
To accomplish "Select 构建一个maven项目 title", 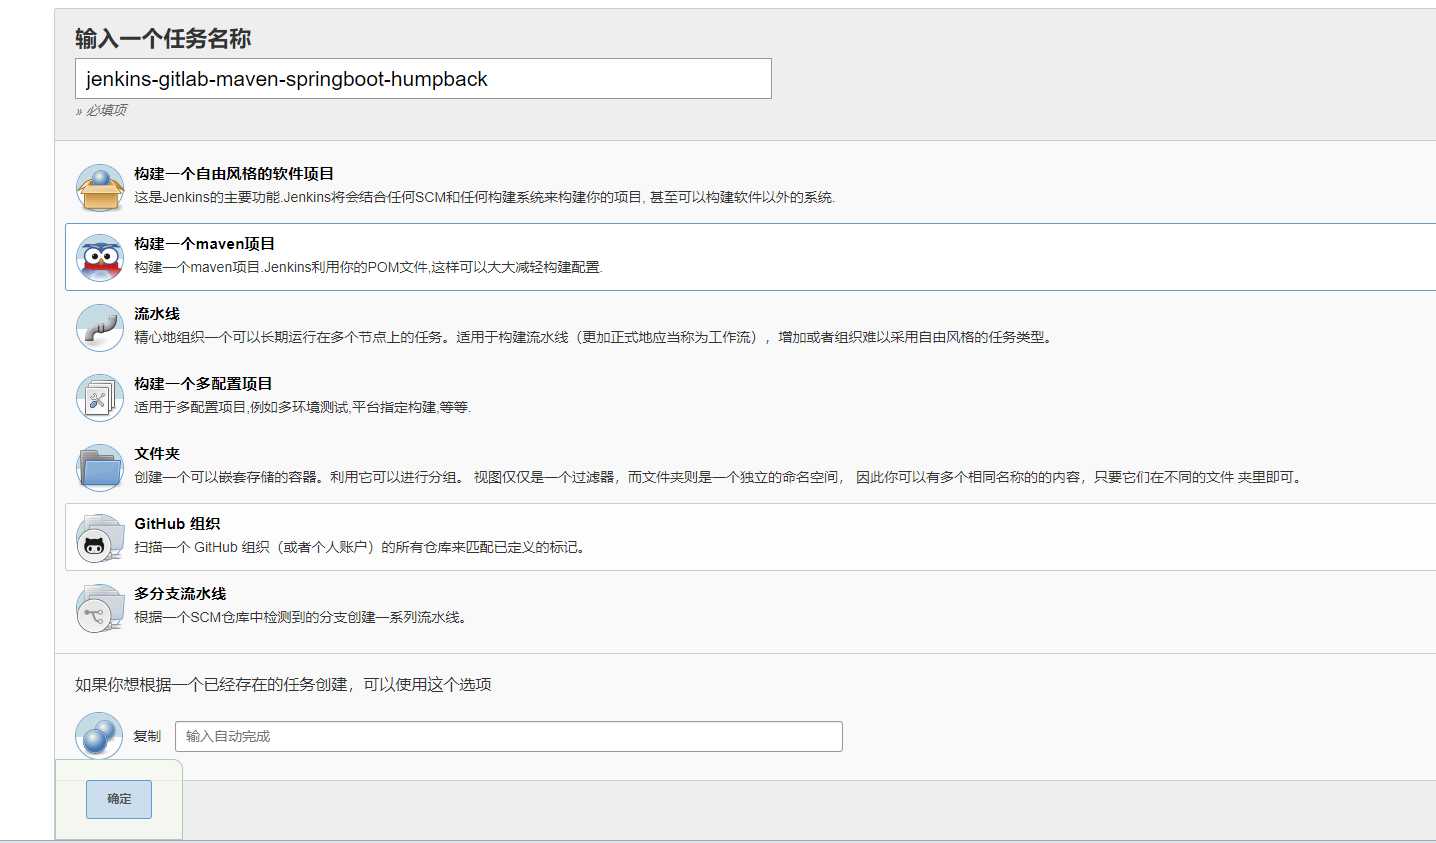I will pyautogui.click(x=205, y=244).
